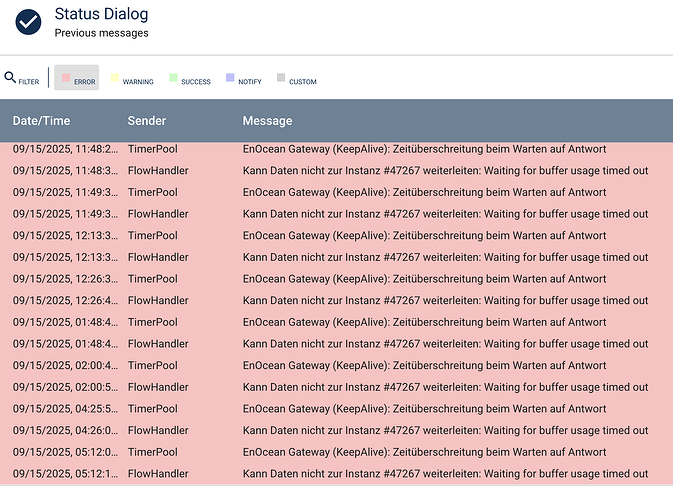Toggle the Error filter
The width and height of the screenshot is (673, 500).
[x=77, y=78]
